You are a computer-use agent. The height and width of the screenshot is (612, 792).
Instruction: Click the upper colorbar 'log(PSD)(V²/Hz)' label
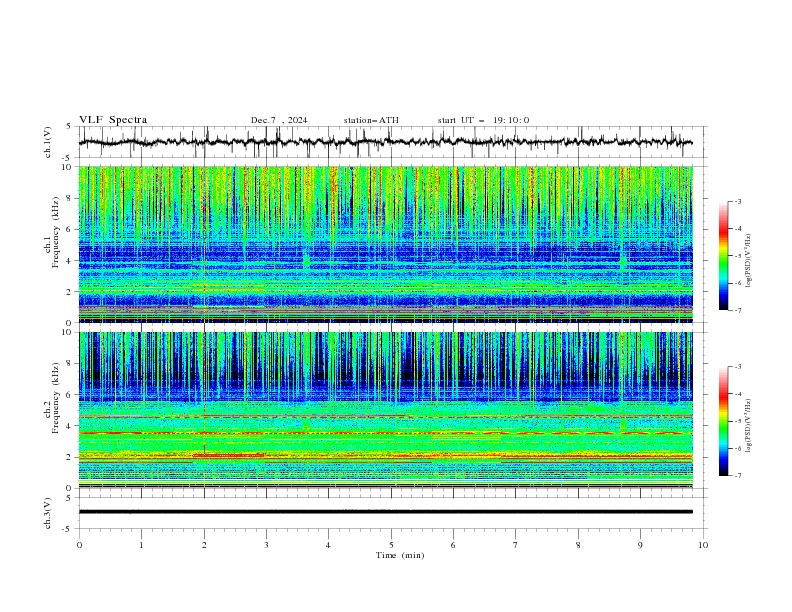click(749, 261)
